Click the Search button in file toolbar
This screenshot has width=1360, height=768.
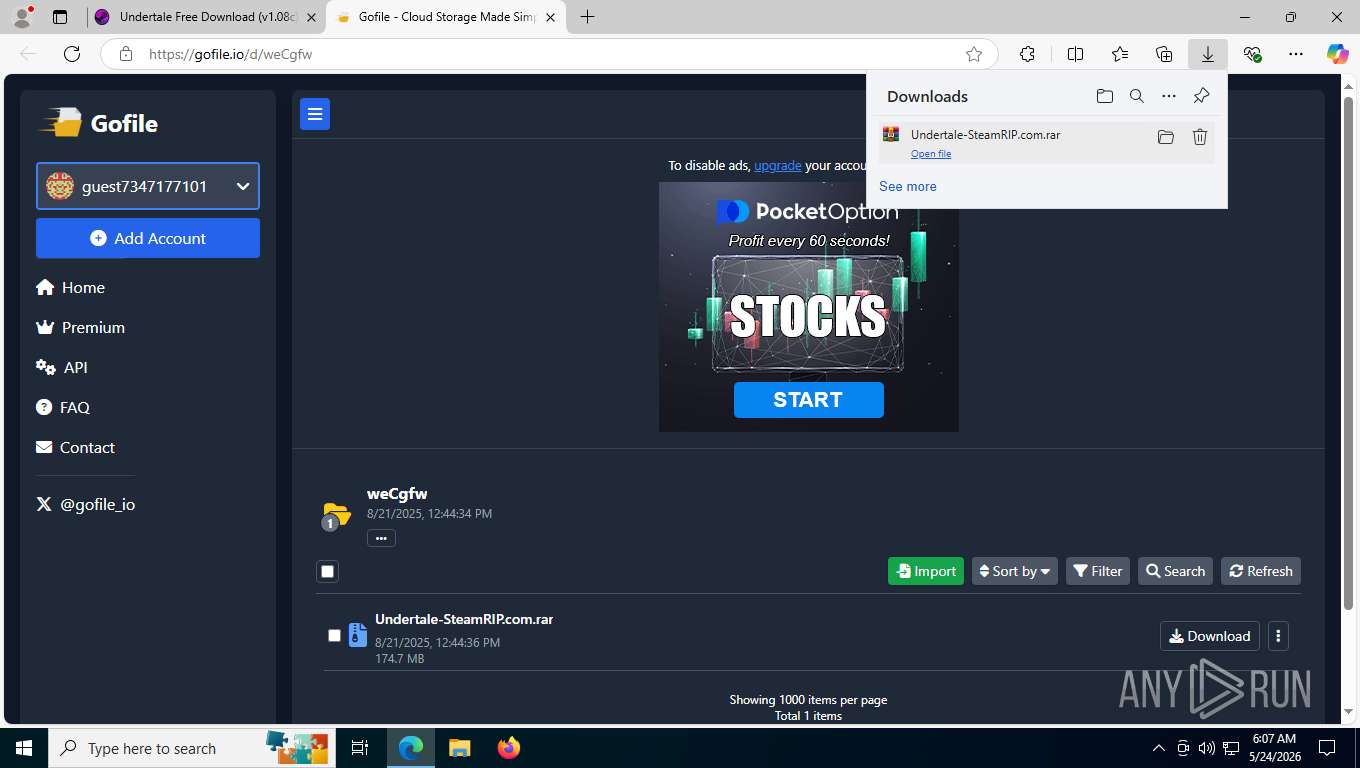1175,571
